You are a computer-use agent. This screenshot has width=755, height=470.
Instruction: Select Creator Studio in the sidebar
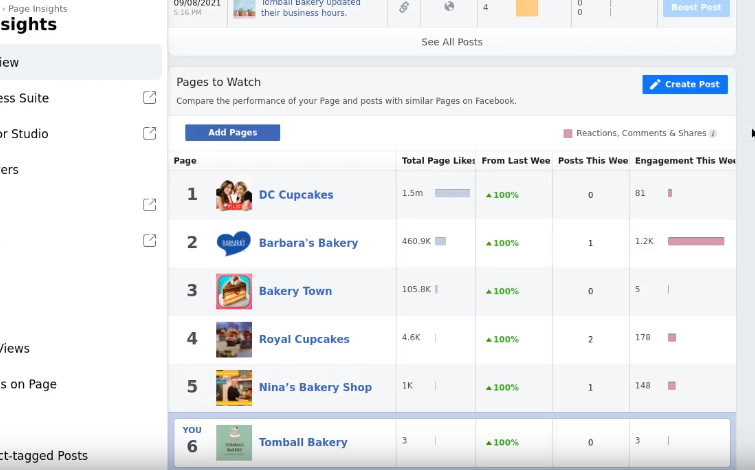pyautogui.click(x=24, y=133)
